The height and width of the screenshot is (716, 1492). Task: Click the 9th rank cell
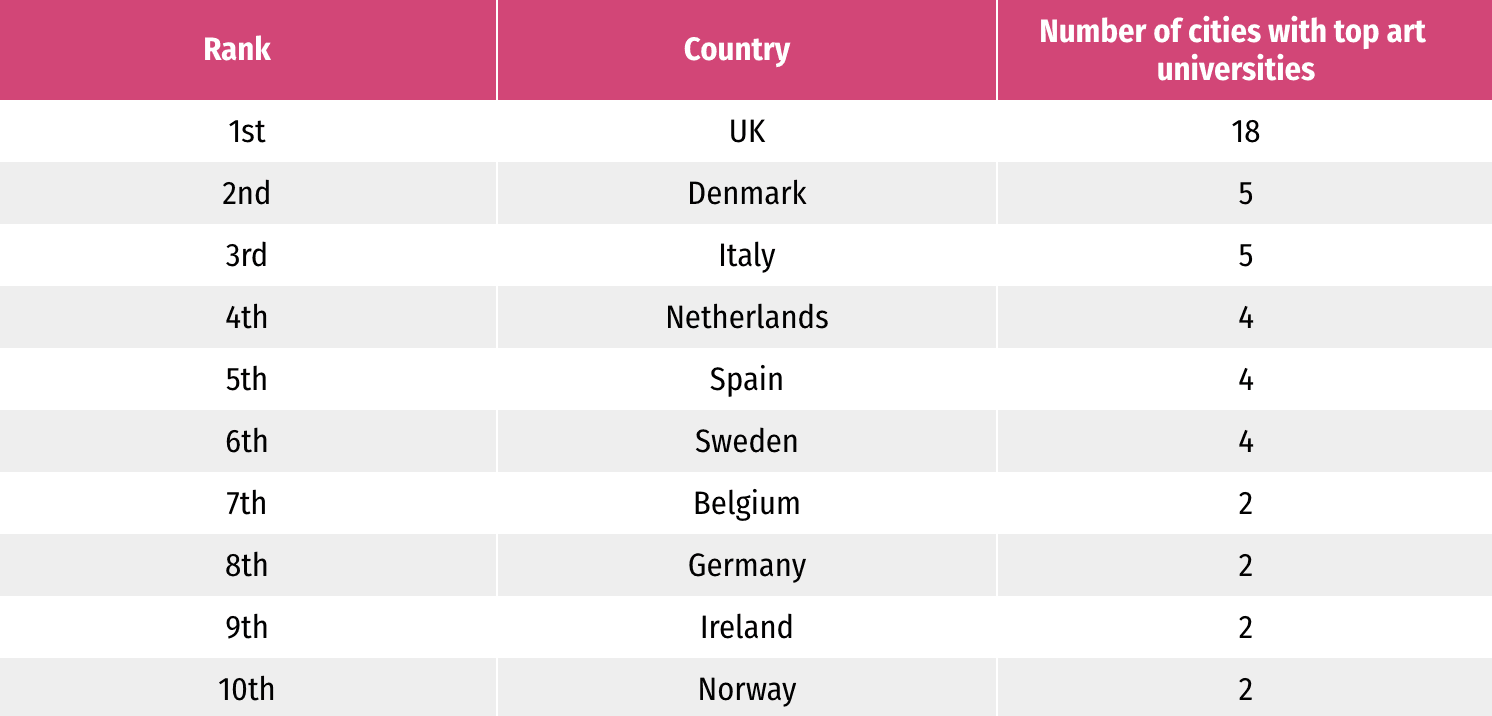(x=247, y=627)
